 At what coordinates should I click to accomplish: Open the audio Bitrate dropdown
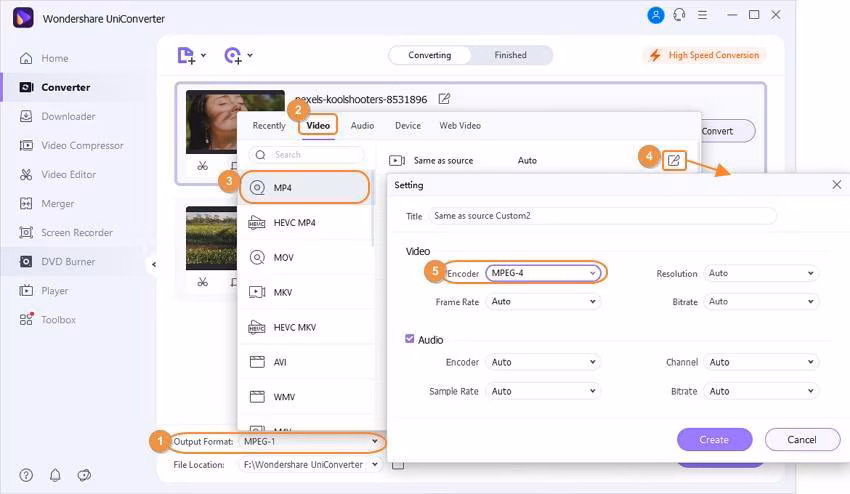coord(762,392)
